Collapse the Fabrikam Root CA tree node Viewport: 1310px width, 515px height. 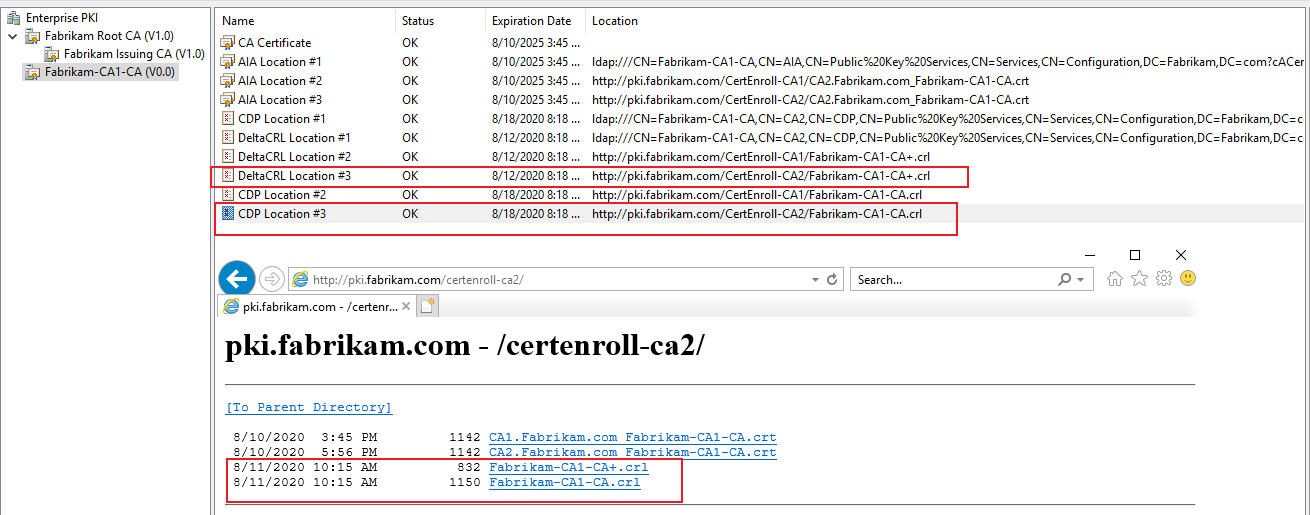[12, 36]
